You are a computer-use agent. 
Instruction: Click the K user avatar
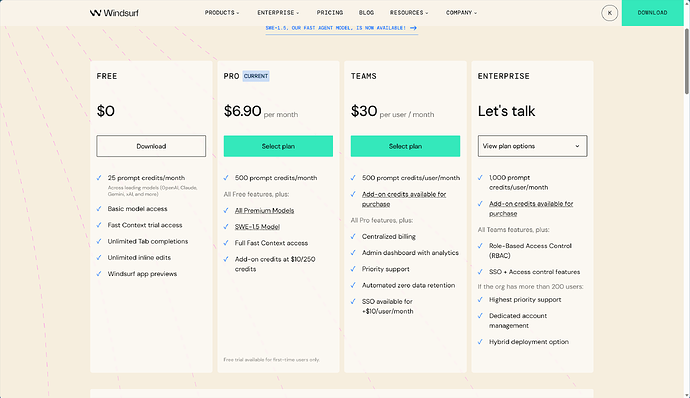click(609, 13)
